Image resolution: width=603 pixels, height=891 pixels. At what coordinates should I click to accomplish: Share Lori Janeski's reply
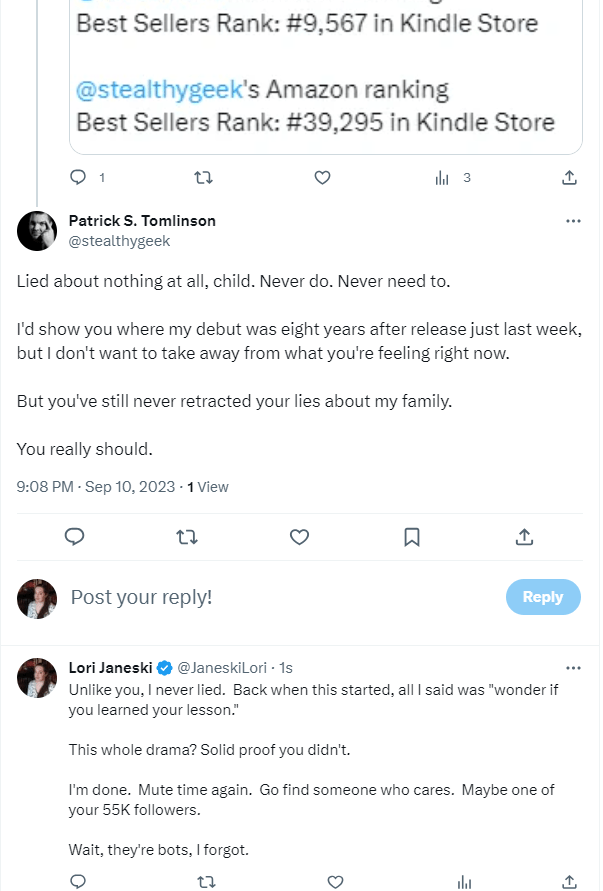point(569,881)
